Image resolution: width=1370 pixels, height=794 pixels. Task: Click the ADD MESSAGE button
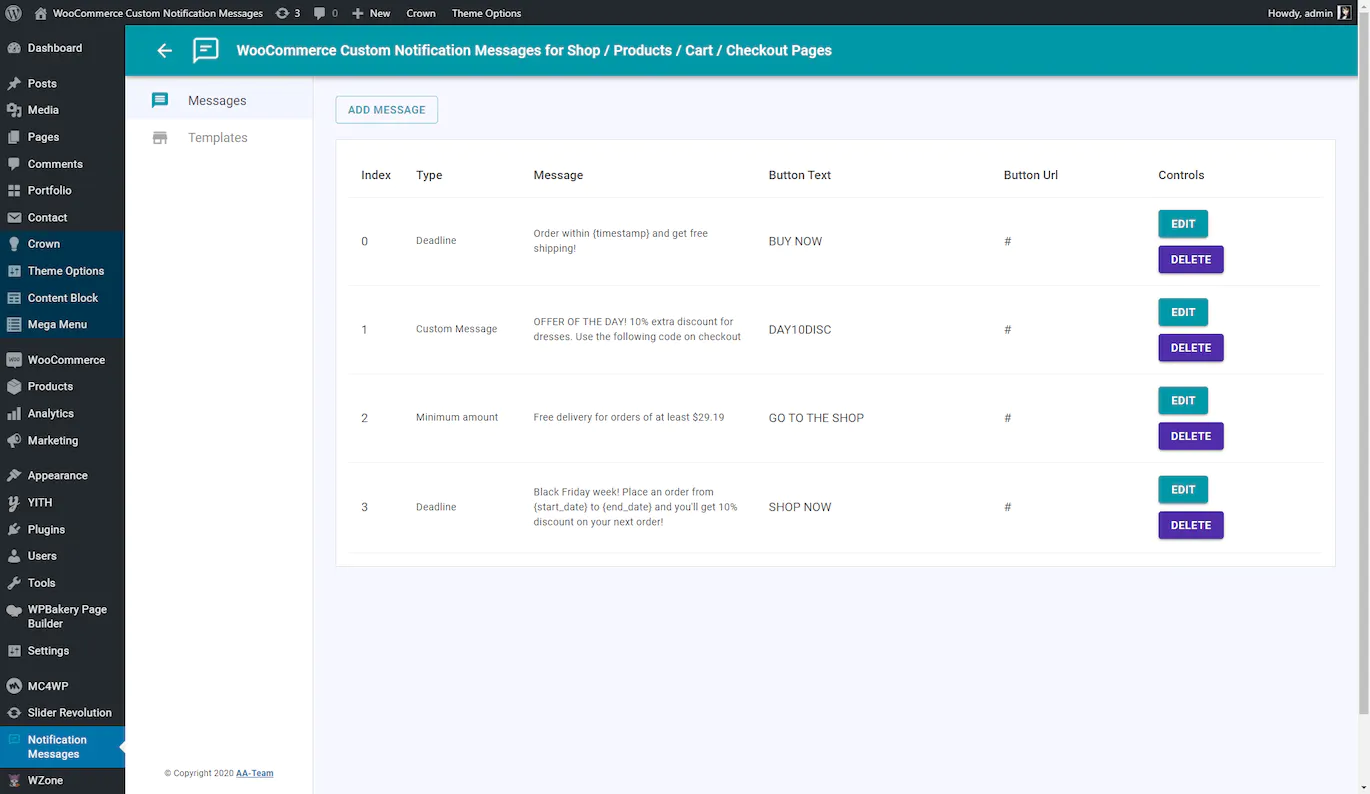click(386, 110)
